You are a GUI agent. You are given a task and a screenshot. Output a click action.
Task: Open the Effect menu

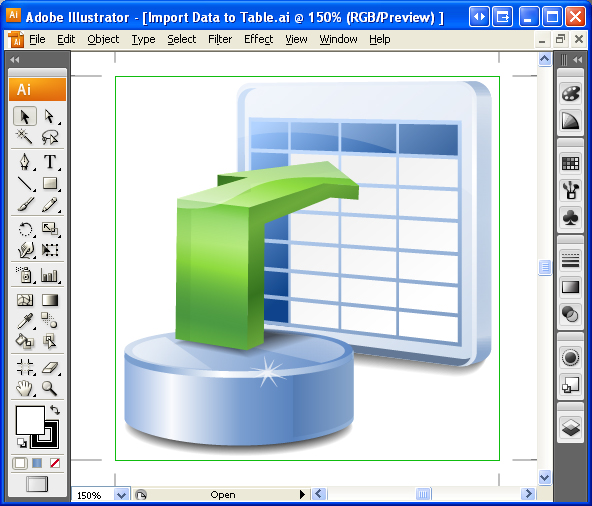[259, 39]
